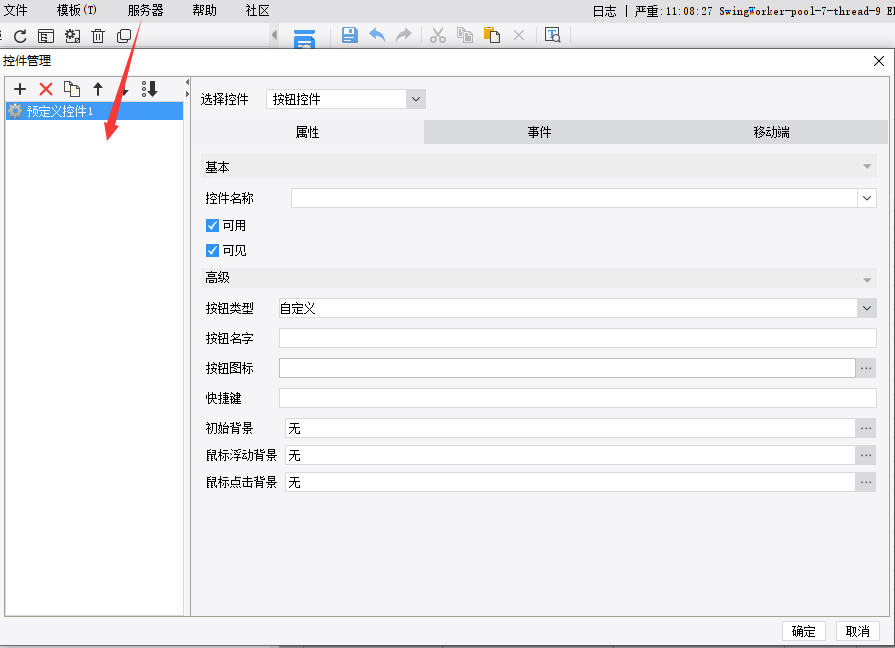Sort widget list with the sort arrow icon
Viewport: 895px width, 648px height.
(x=150, y=89)
